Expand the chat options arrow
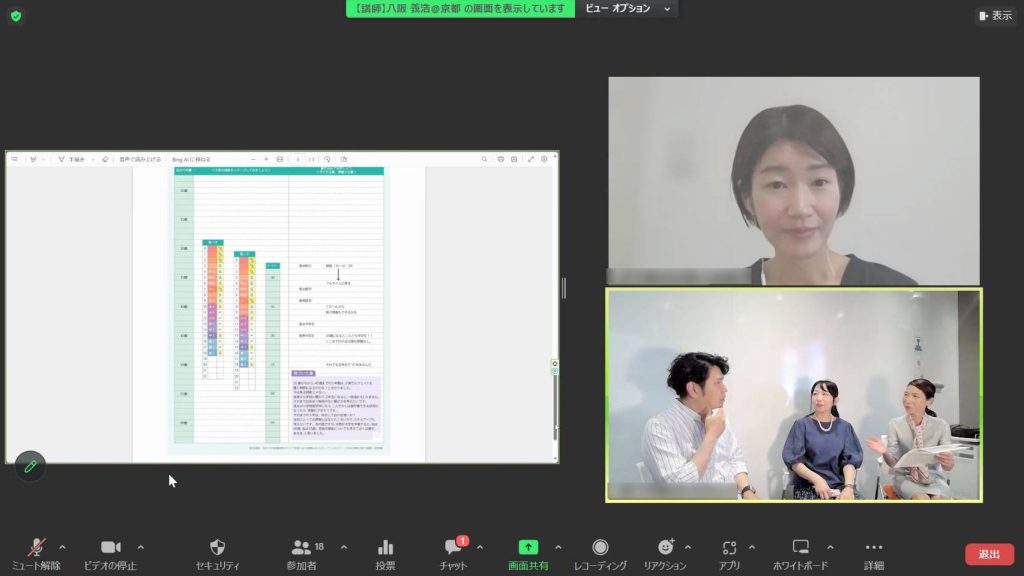 coord(480,547)
